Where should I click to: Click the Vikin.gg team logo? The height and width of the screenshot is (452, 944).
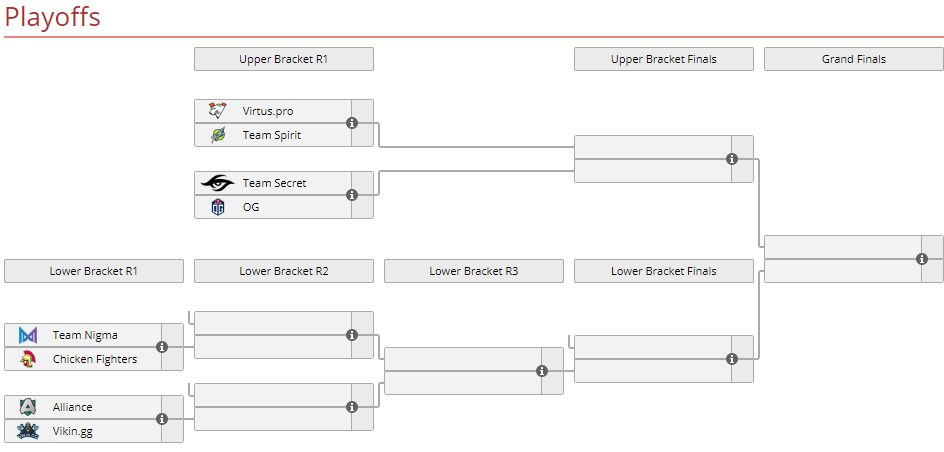[28, 431]
